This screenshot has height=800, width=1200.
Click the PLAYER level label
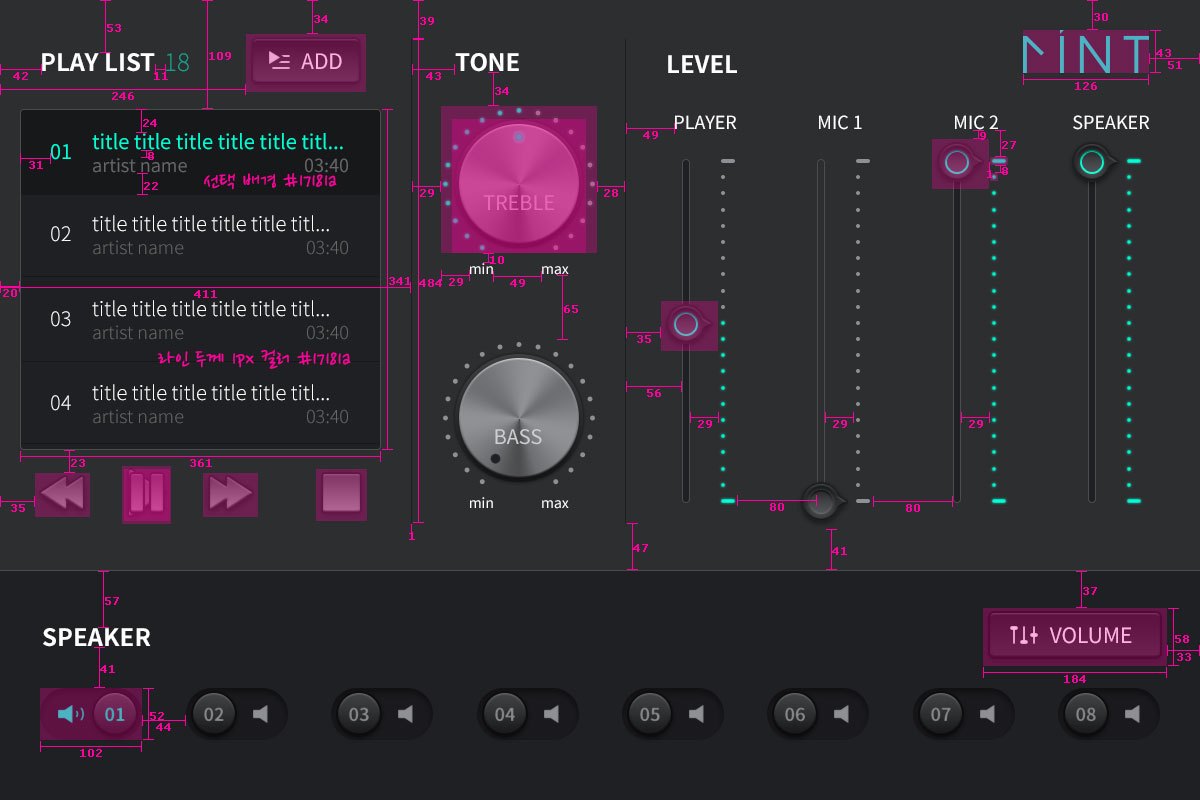(x=705, y=123)
